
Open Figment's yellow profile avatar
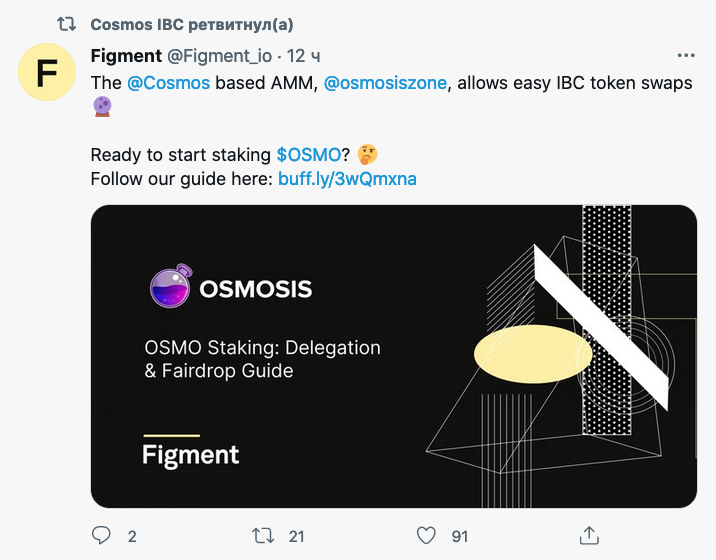(x=47, y=72)
